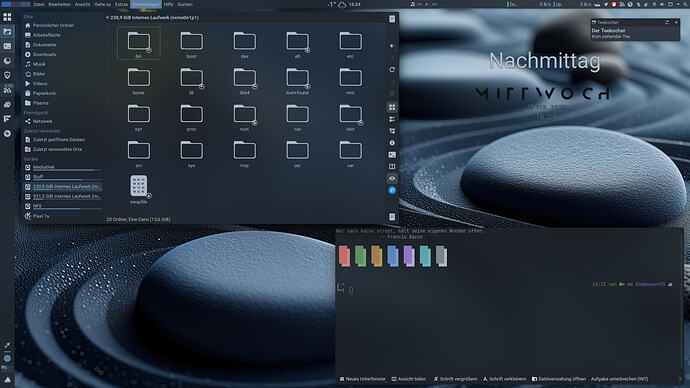Viewport: 690px width, 388px height.
Task: Open the Gehe zu menu
Action: click(103, 4)
